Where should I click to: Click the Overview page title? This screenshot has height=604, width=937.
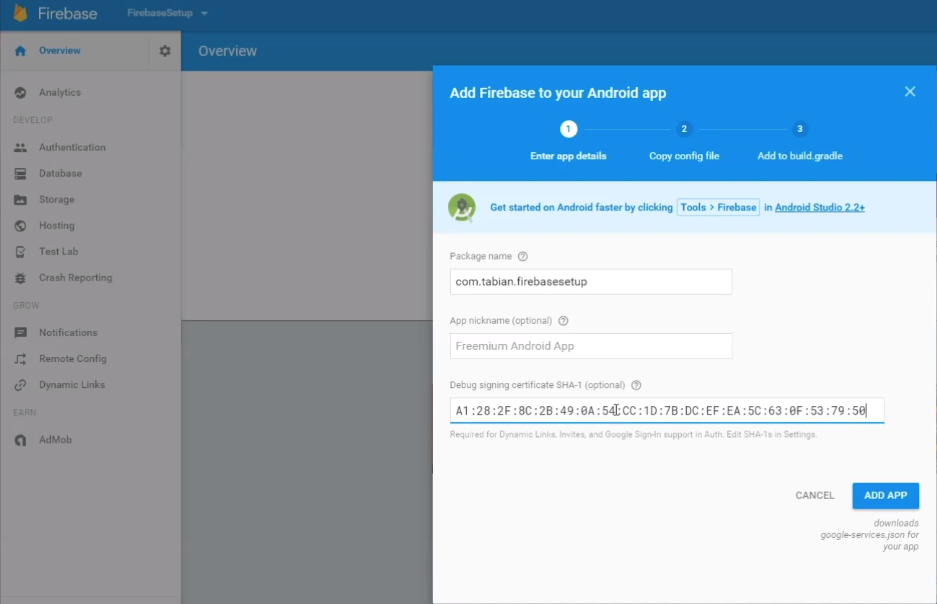click(x=228, y=51)
